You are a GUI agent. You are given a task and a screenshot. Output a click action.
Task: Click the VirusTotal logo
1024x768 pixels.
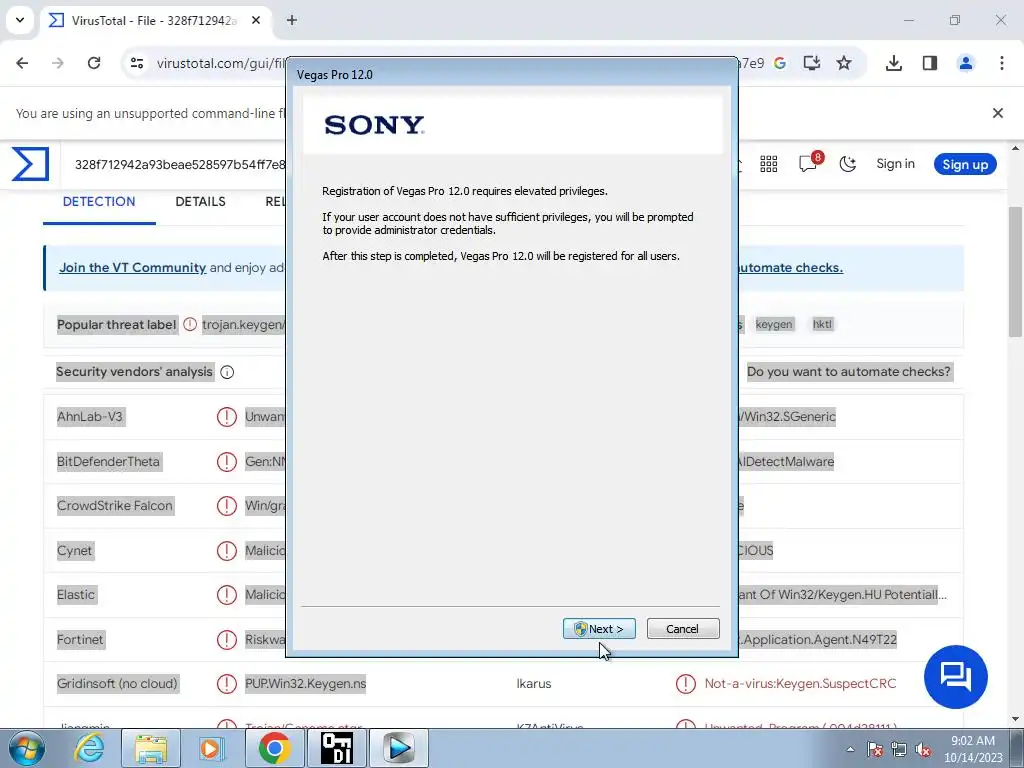coord(30,164)
